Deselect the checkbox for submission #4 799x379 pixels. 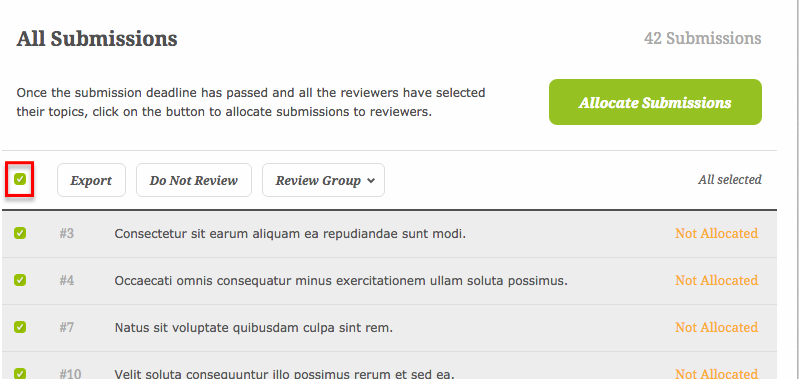[x=20, y=280]
